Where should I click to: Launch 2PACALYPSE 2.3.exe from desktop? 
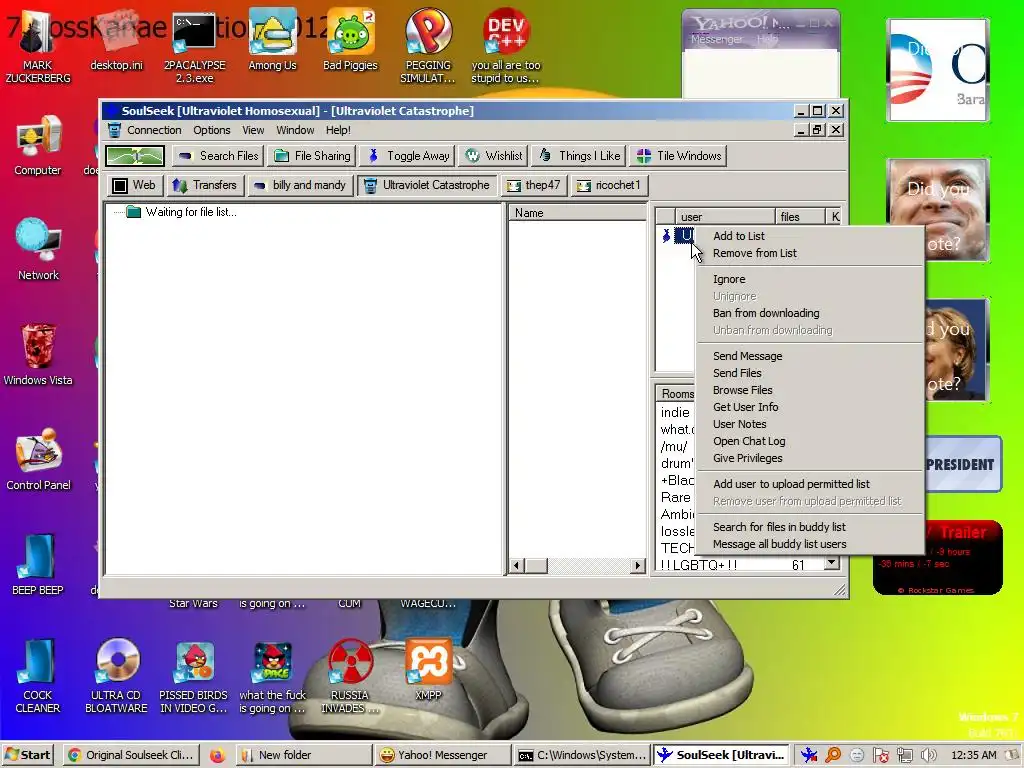pos(194,46)
